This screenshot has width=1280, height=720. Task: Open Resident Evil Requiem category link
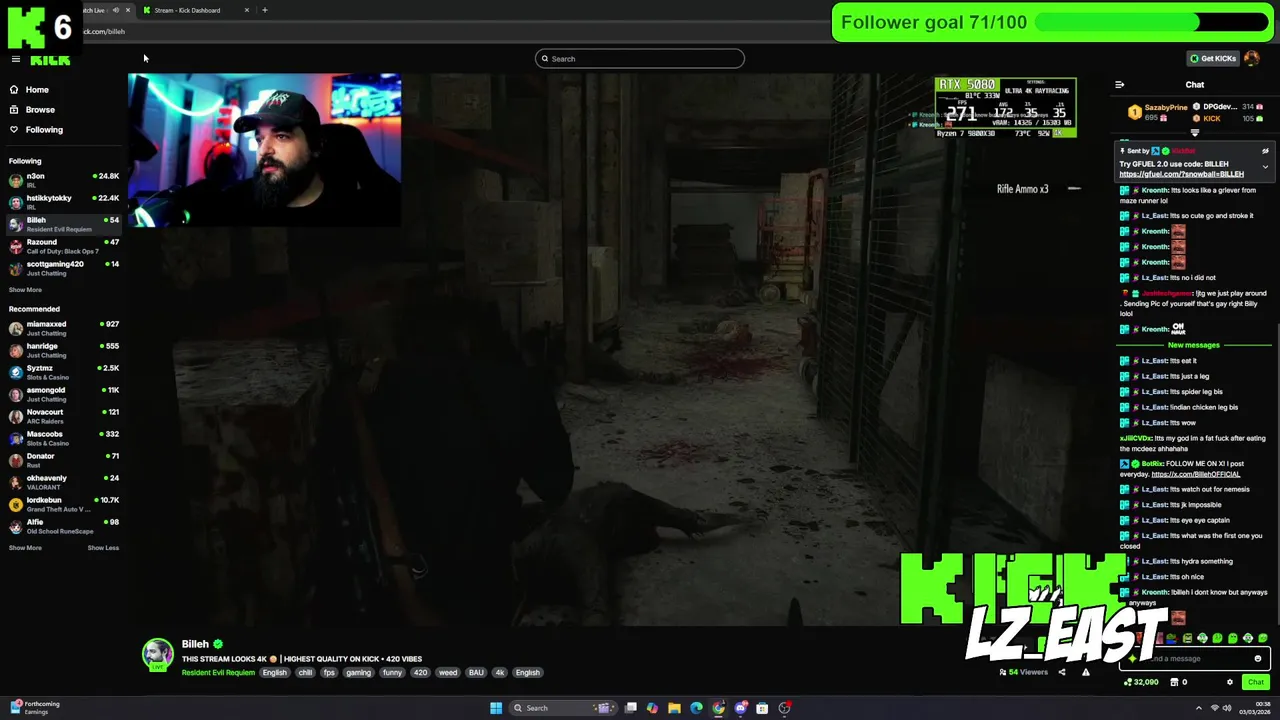coord(218,673)
